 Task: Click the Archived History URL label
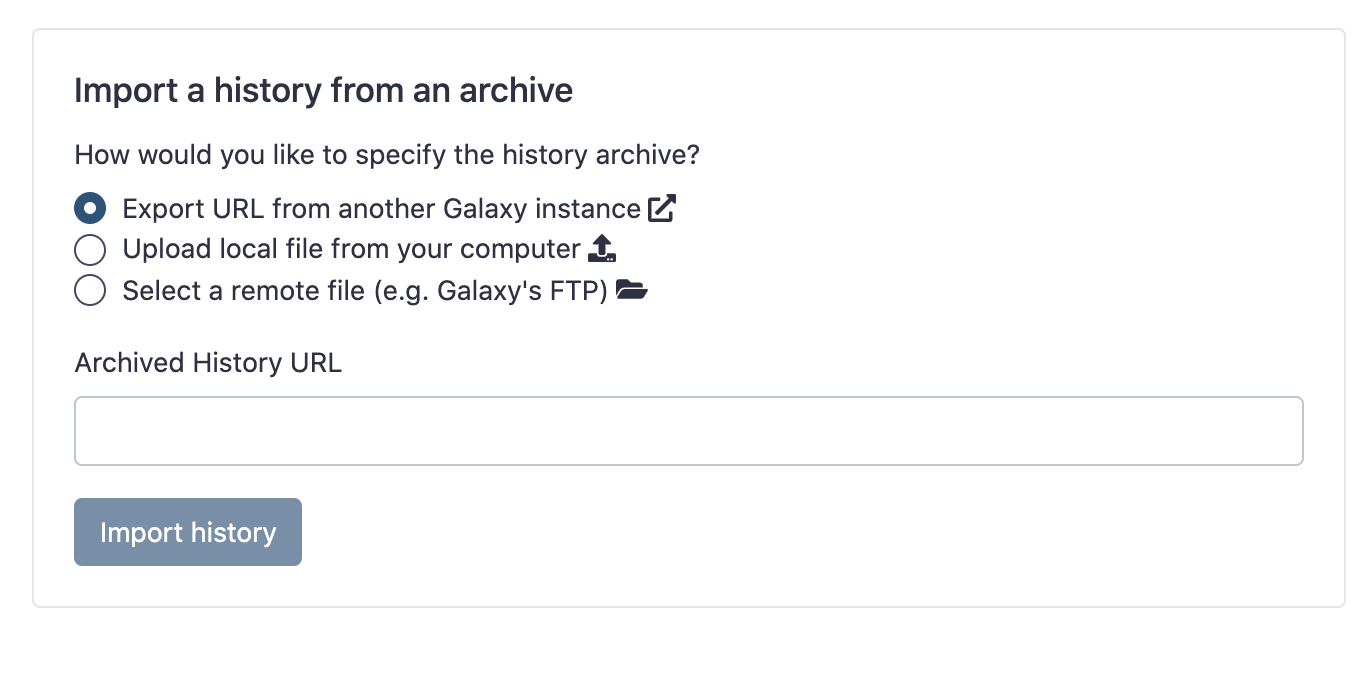207,362
